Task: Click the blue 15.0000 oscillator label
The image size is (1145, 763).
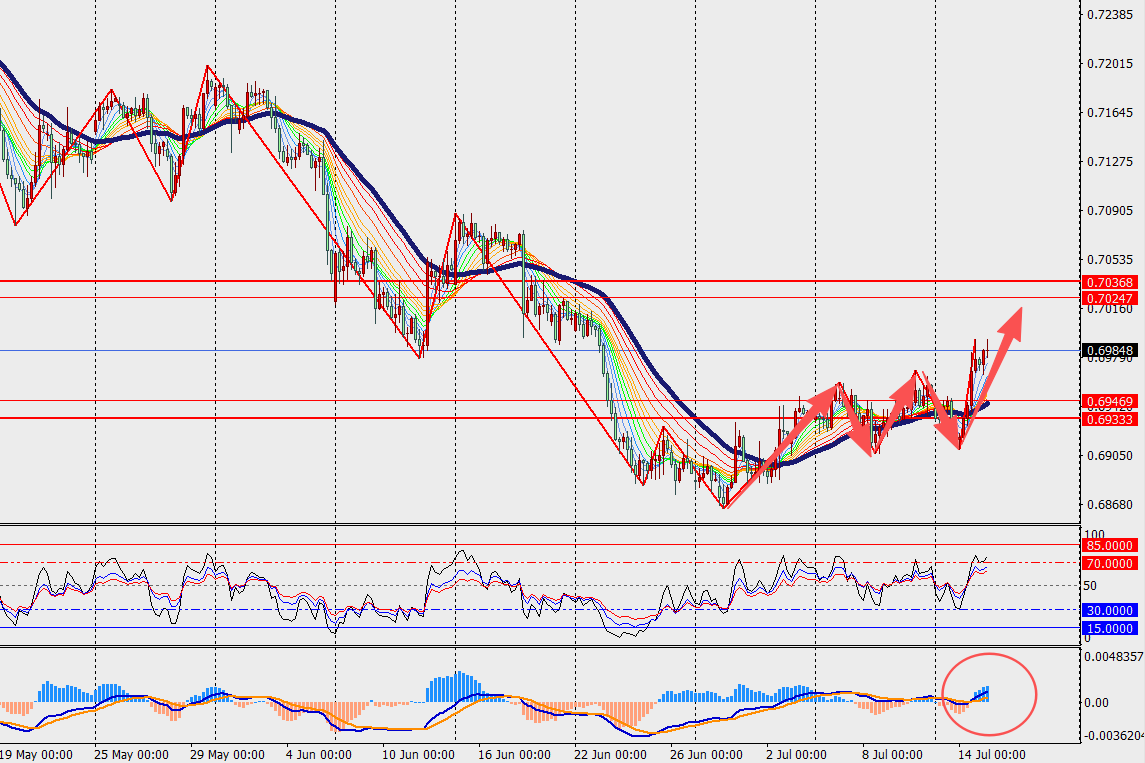Action: pyautogui.click(x=1109, y=629)
